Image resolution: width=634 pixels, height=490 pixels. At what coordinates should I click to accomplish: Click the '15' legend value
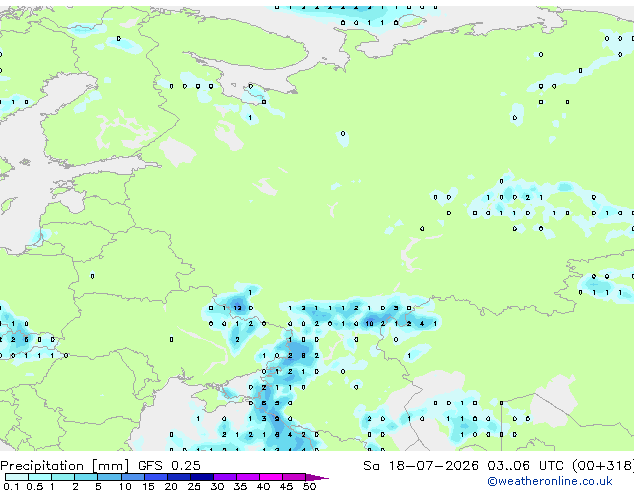148,486
